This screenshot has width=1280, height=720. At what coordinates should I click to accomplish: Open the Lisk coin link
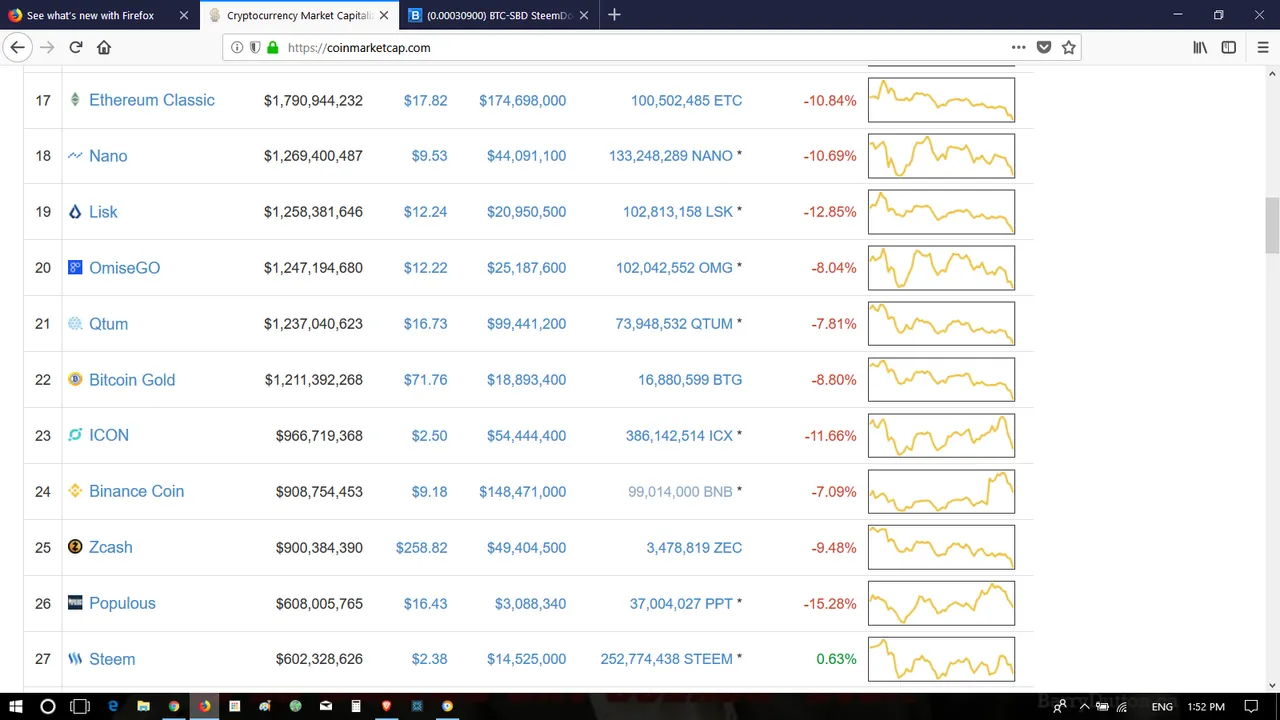pos(103,212)
